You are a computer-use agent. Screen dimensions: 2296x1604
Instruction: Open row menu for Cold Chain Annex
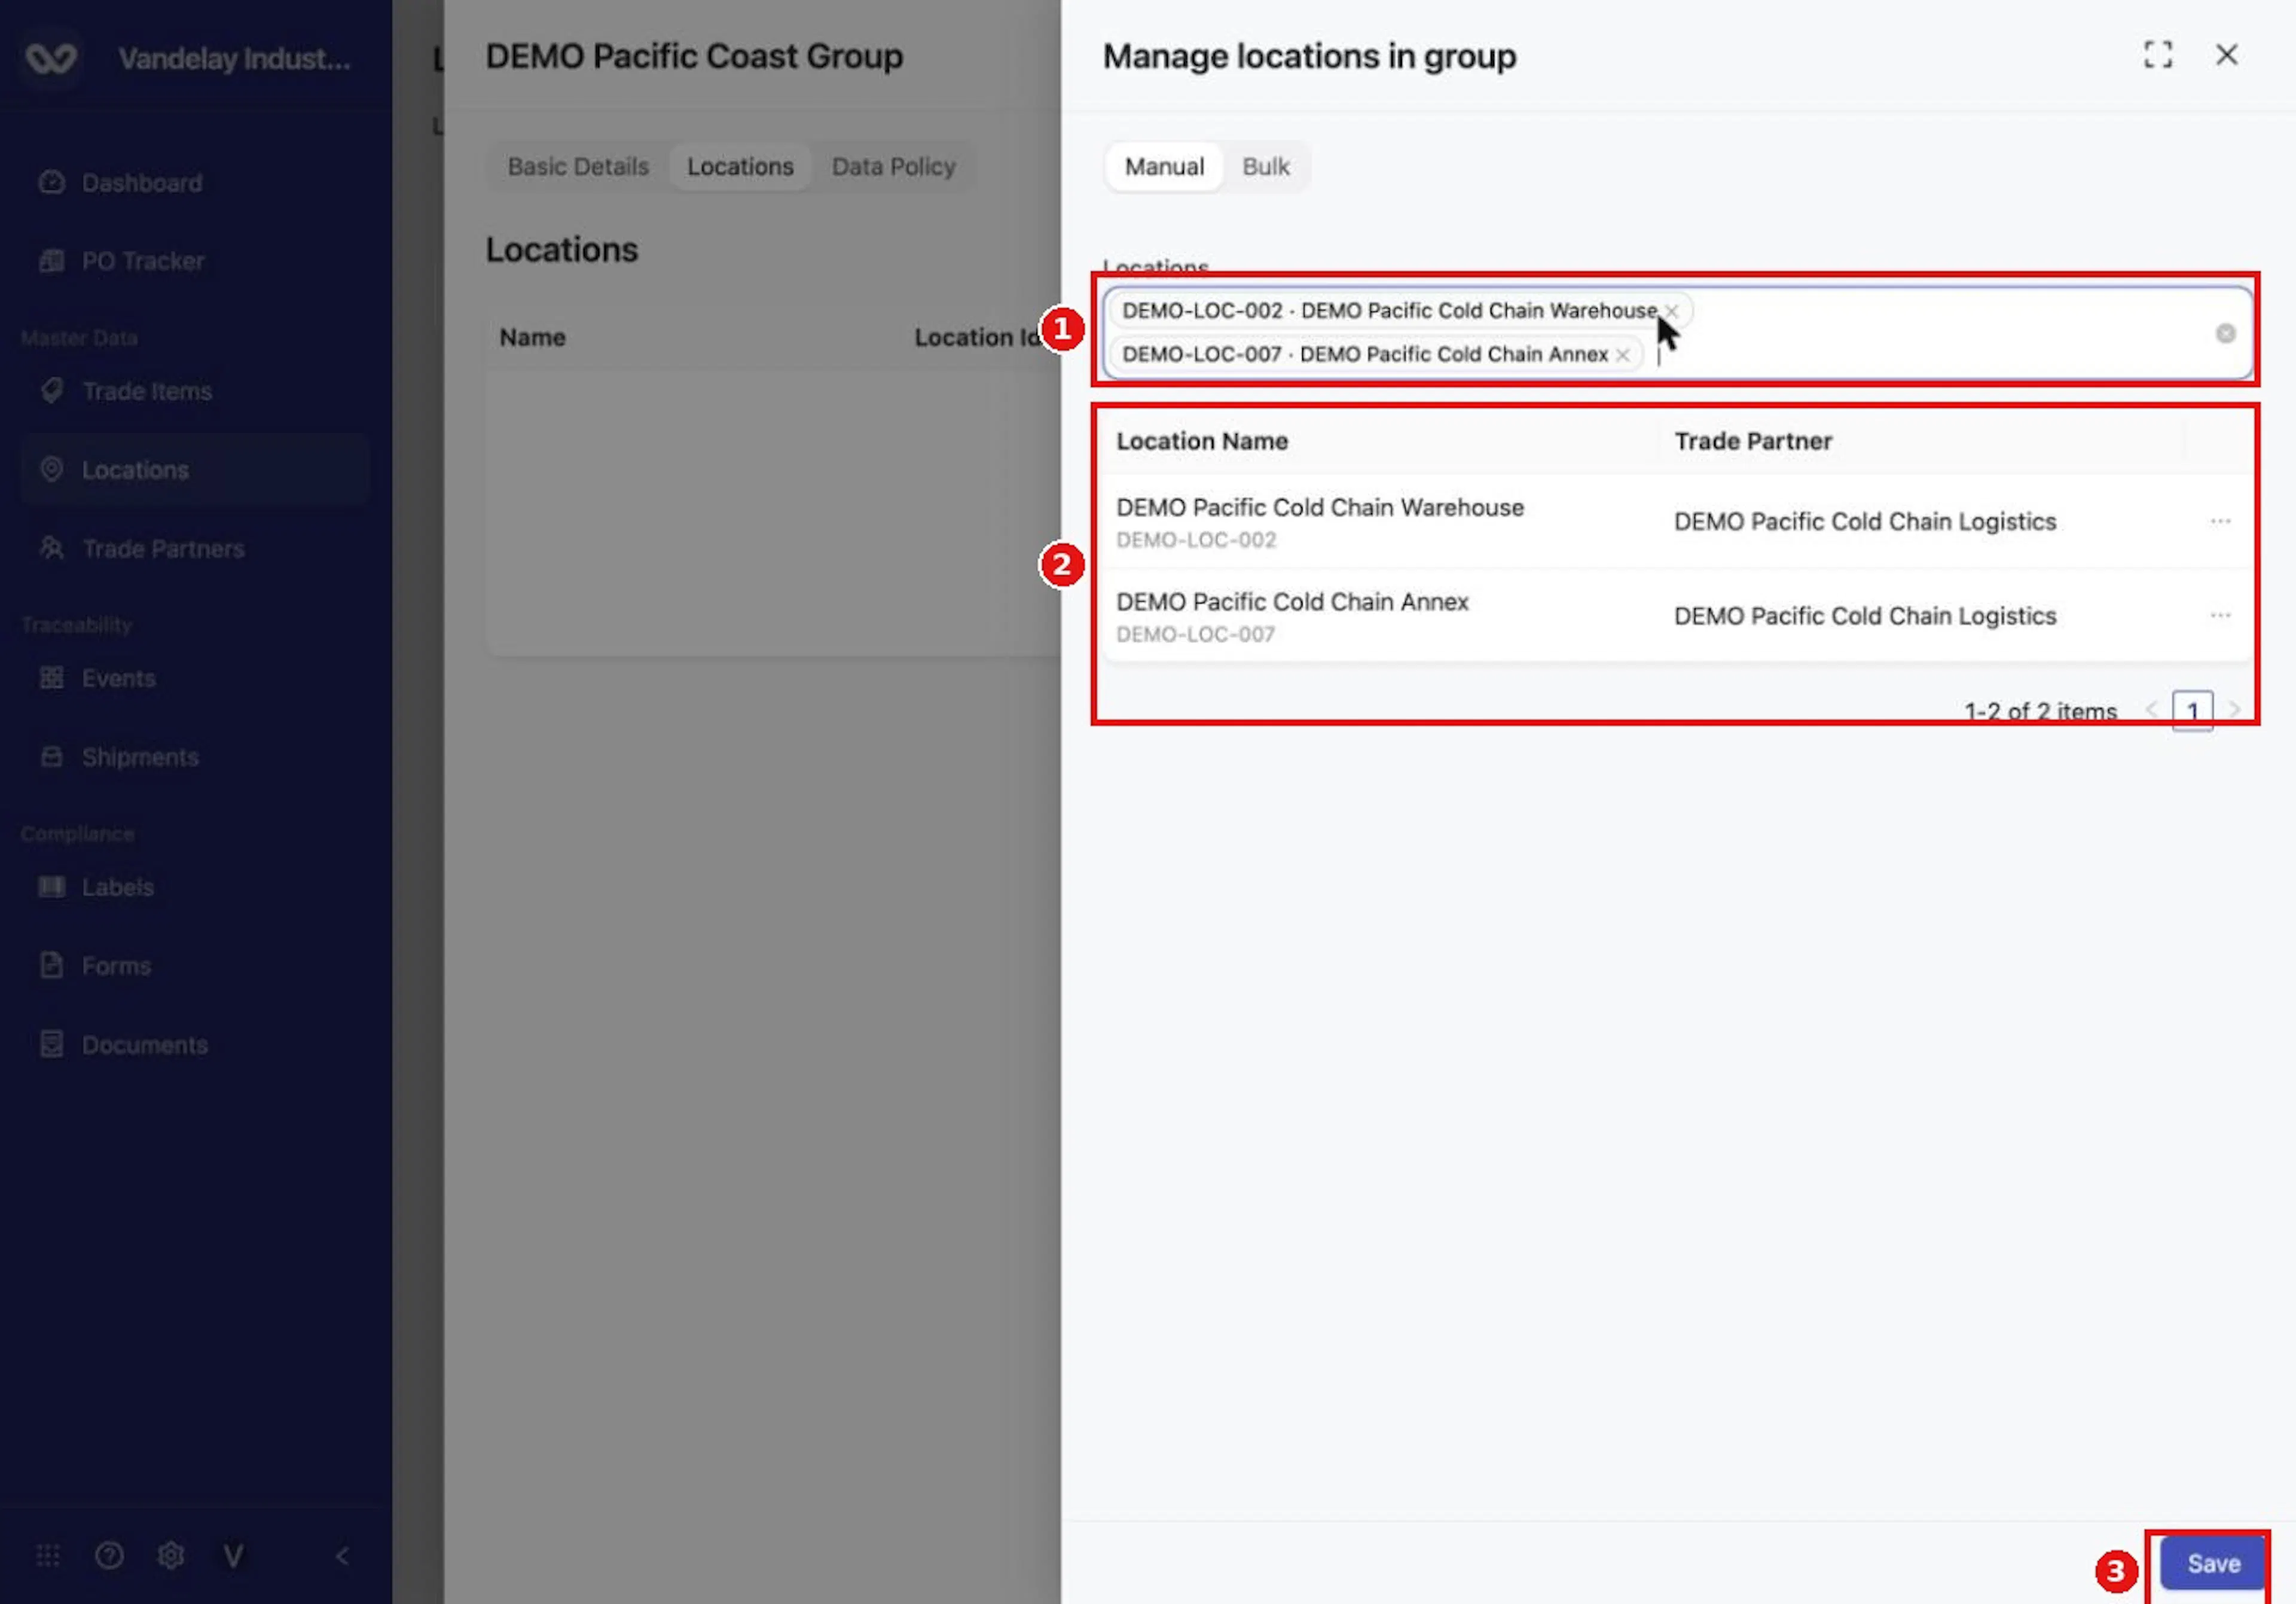2220,616
